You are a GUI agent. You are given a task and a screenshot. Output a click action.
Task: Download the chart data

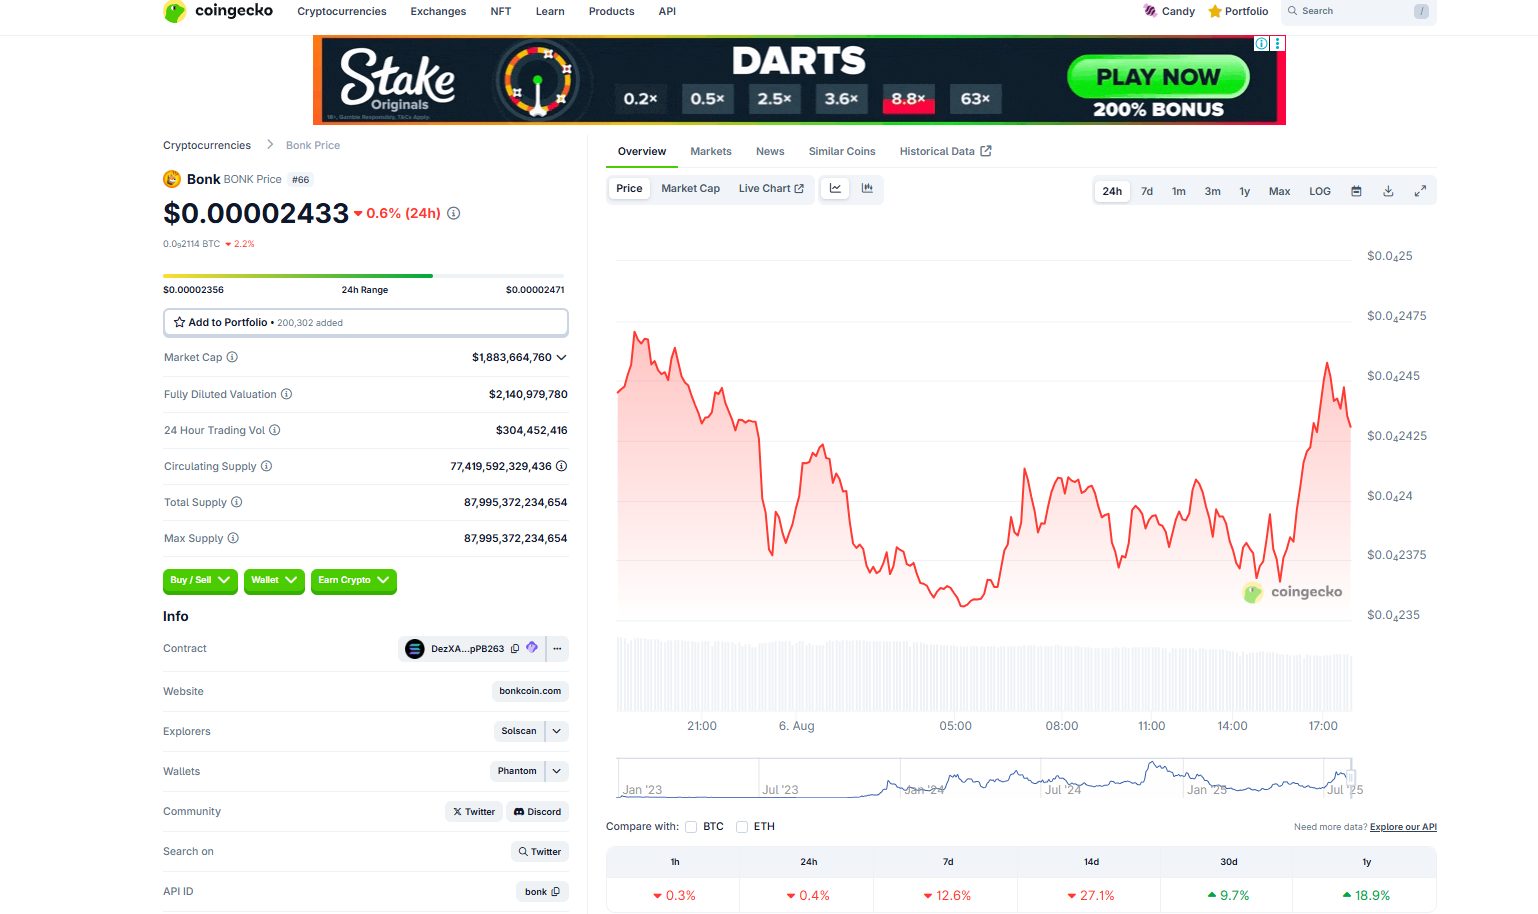[x=1388, y=191]
